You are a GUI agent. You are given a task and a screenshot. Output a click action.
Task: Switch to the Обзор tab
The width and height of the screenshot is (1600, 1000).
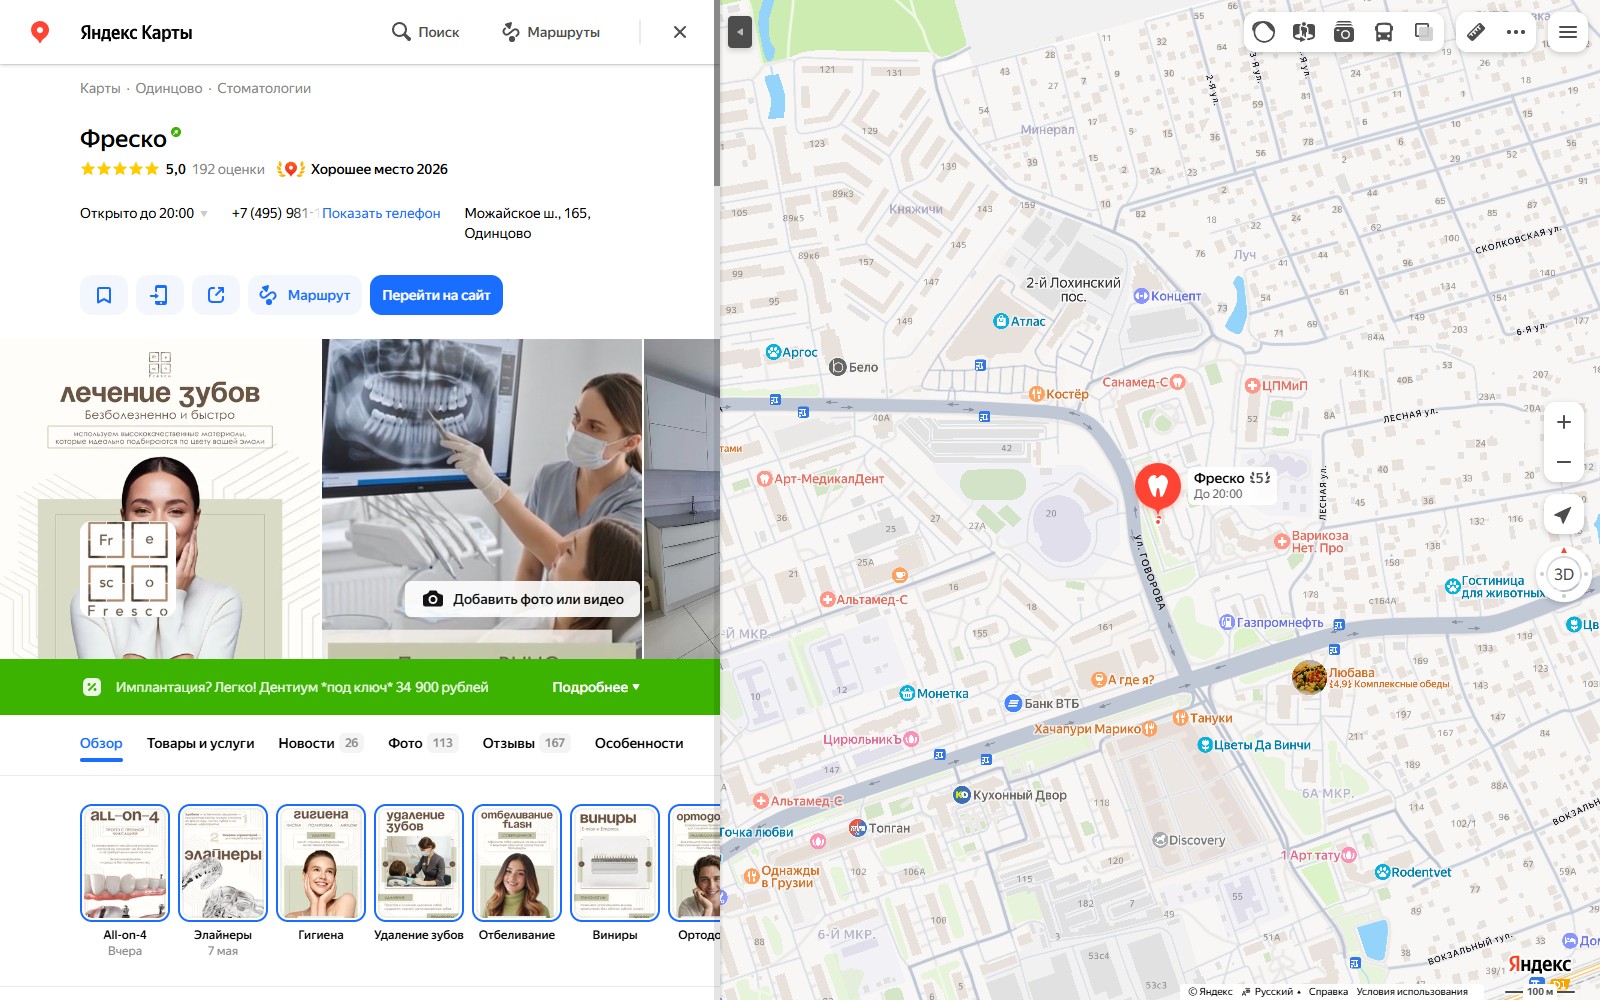pos(101,743)
